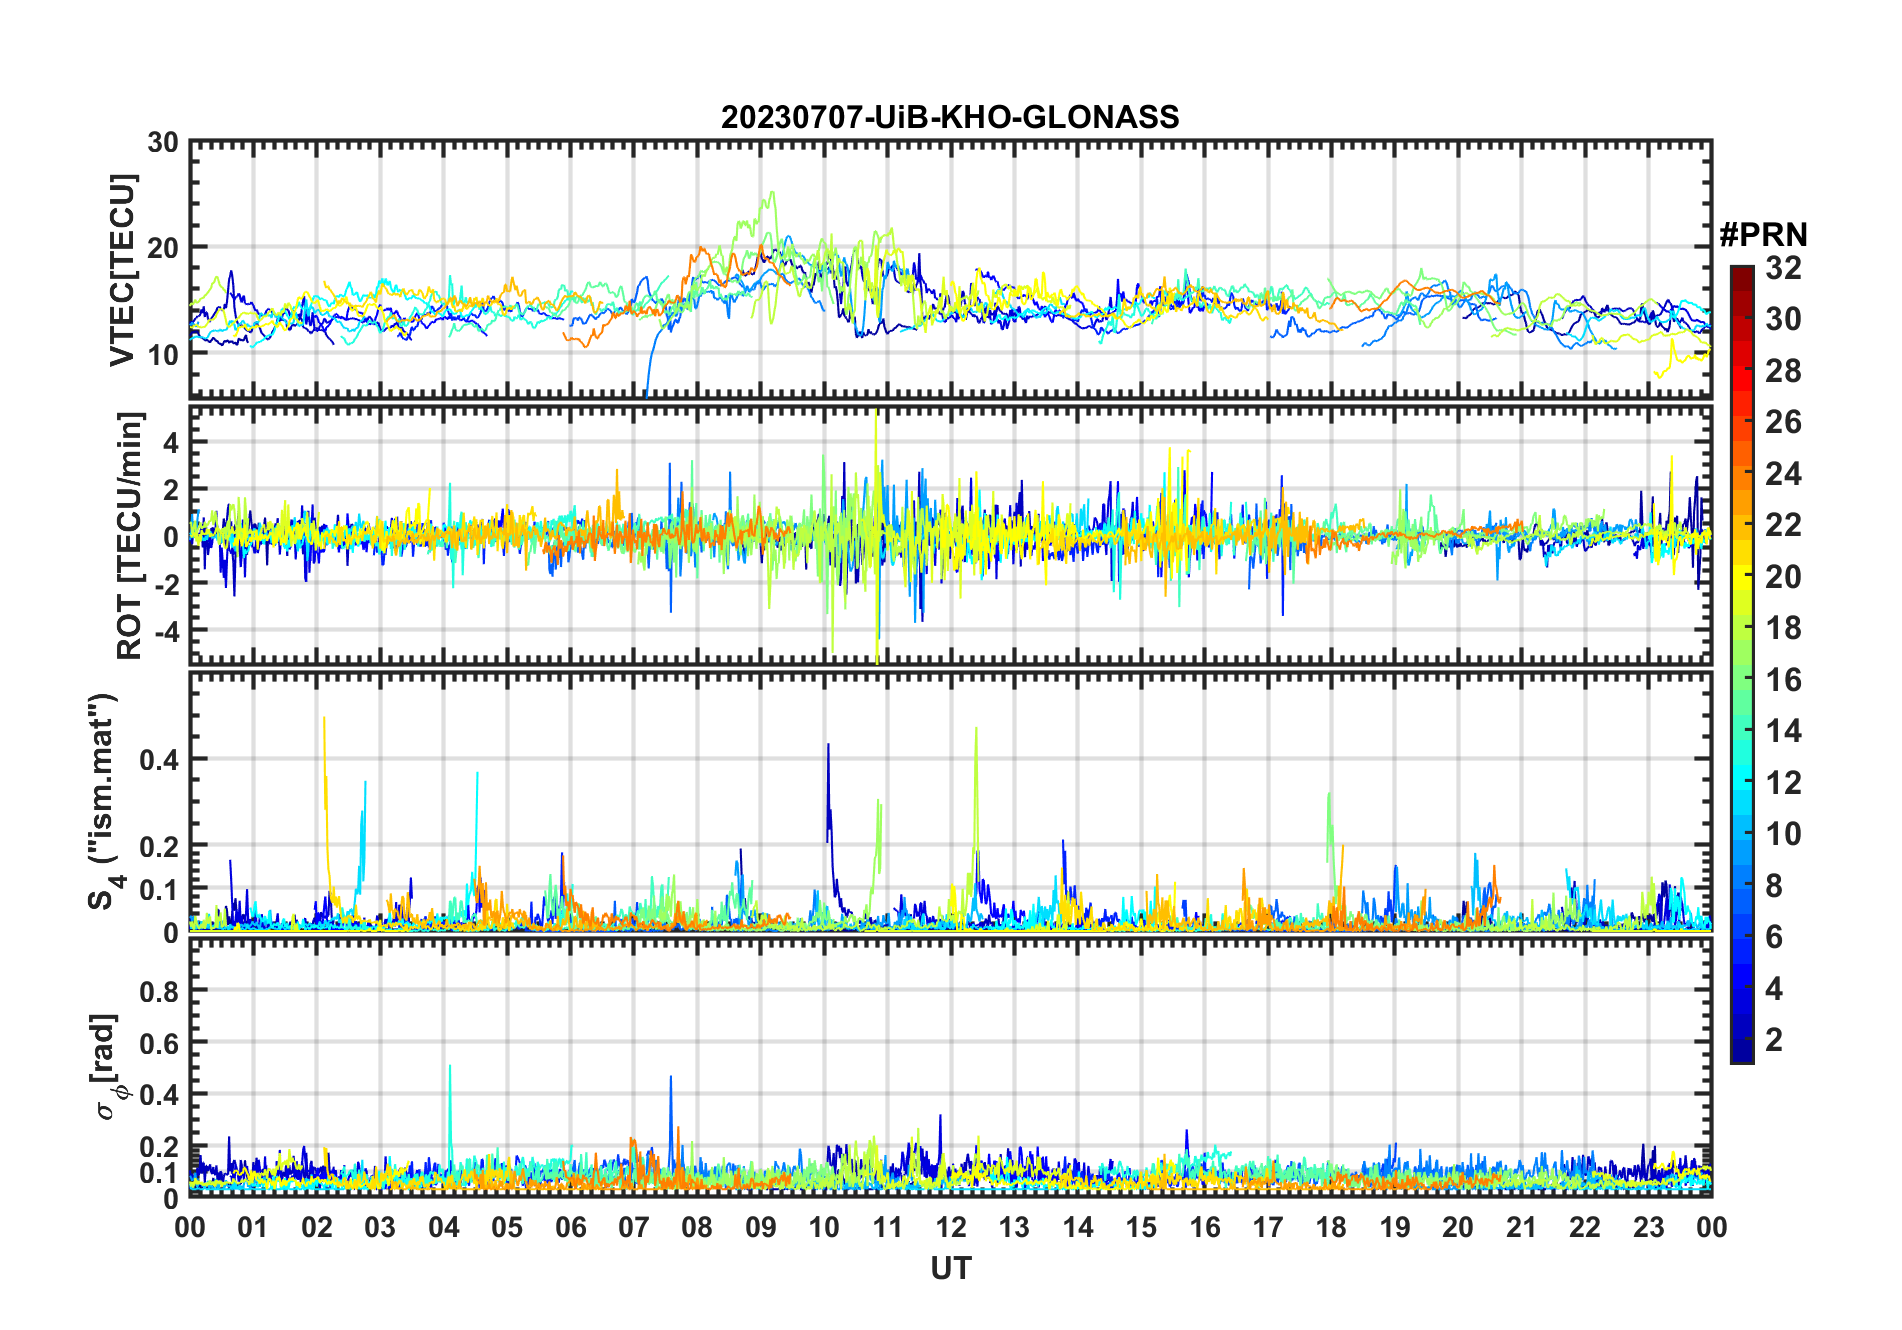Click the 10 tick on VTEC axis
Screen dimensions: 1902x1330
click(163, 354)
